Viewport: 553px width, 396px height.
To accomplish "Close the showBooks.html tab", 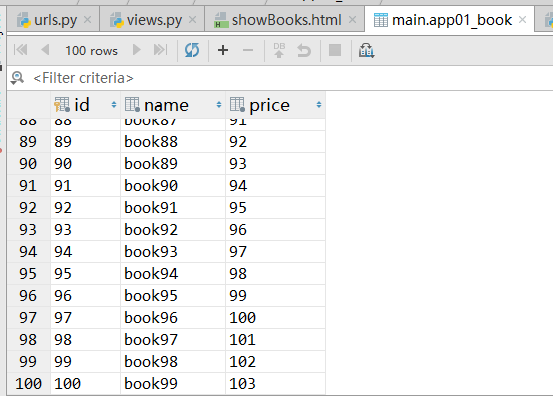I will click(352, 20).
